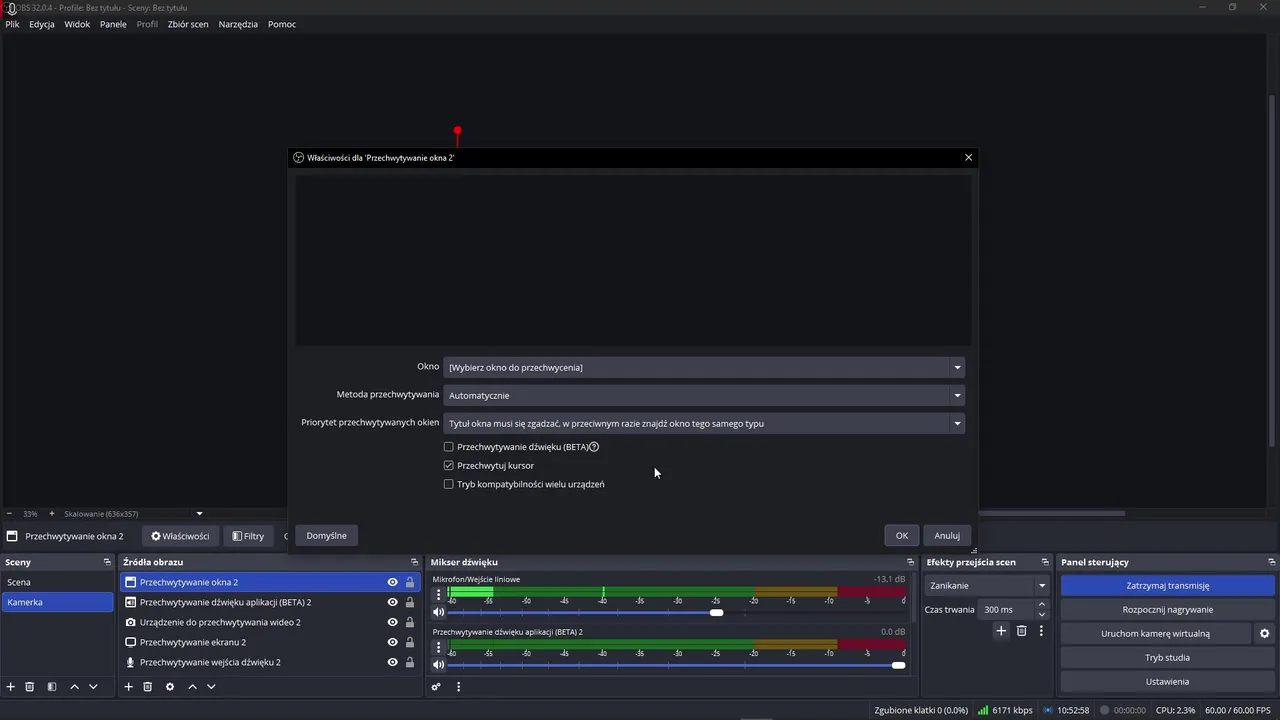Enable Przechwytywanie dźwięku (BETA) checkbox
This screenshot has height=720, width=1280.
449,447
